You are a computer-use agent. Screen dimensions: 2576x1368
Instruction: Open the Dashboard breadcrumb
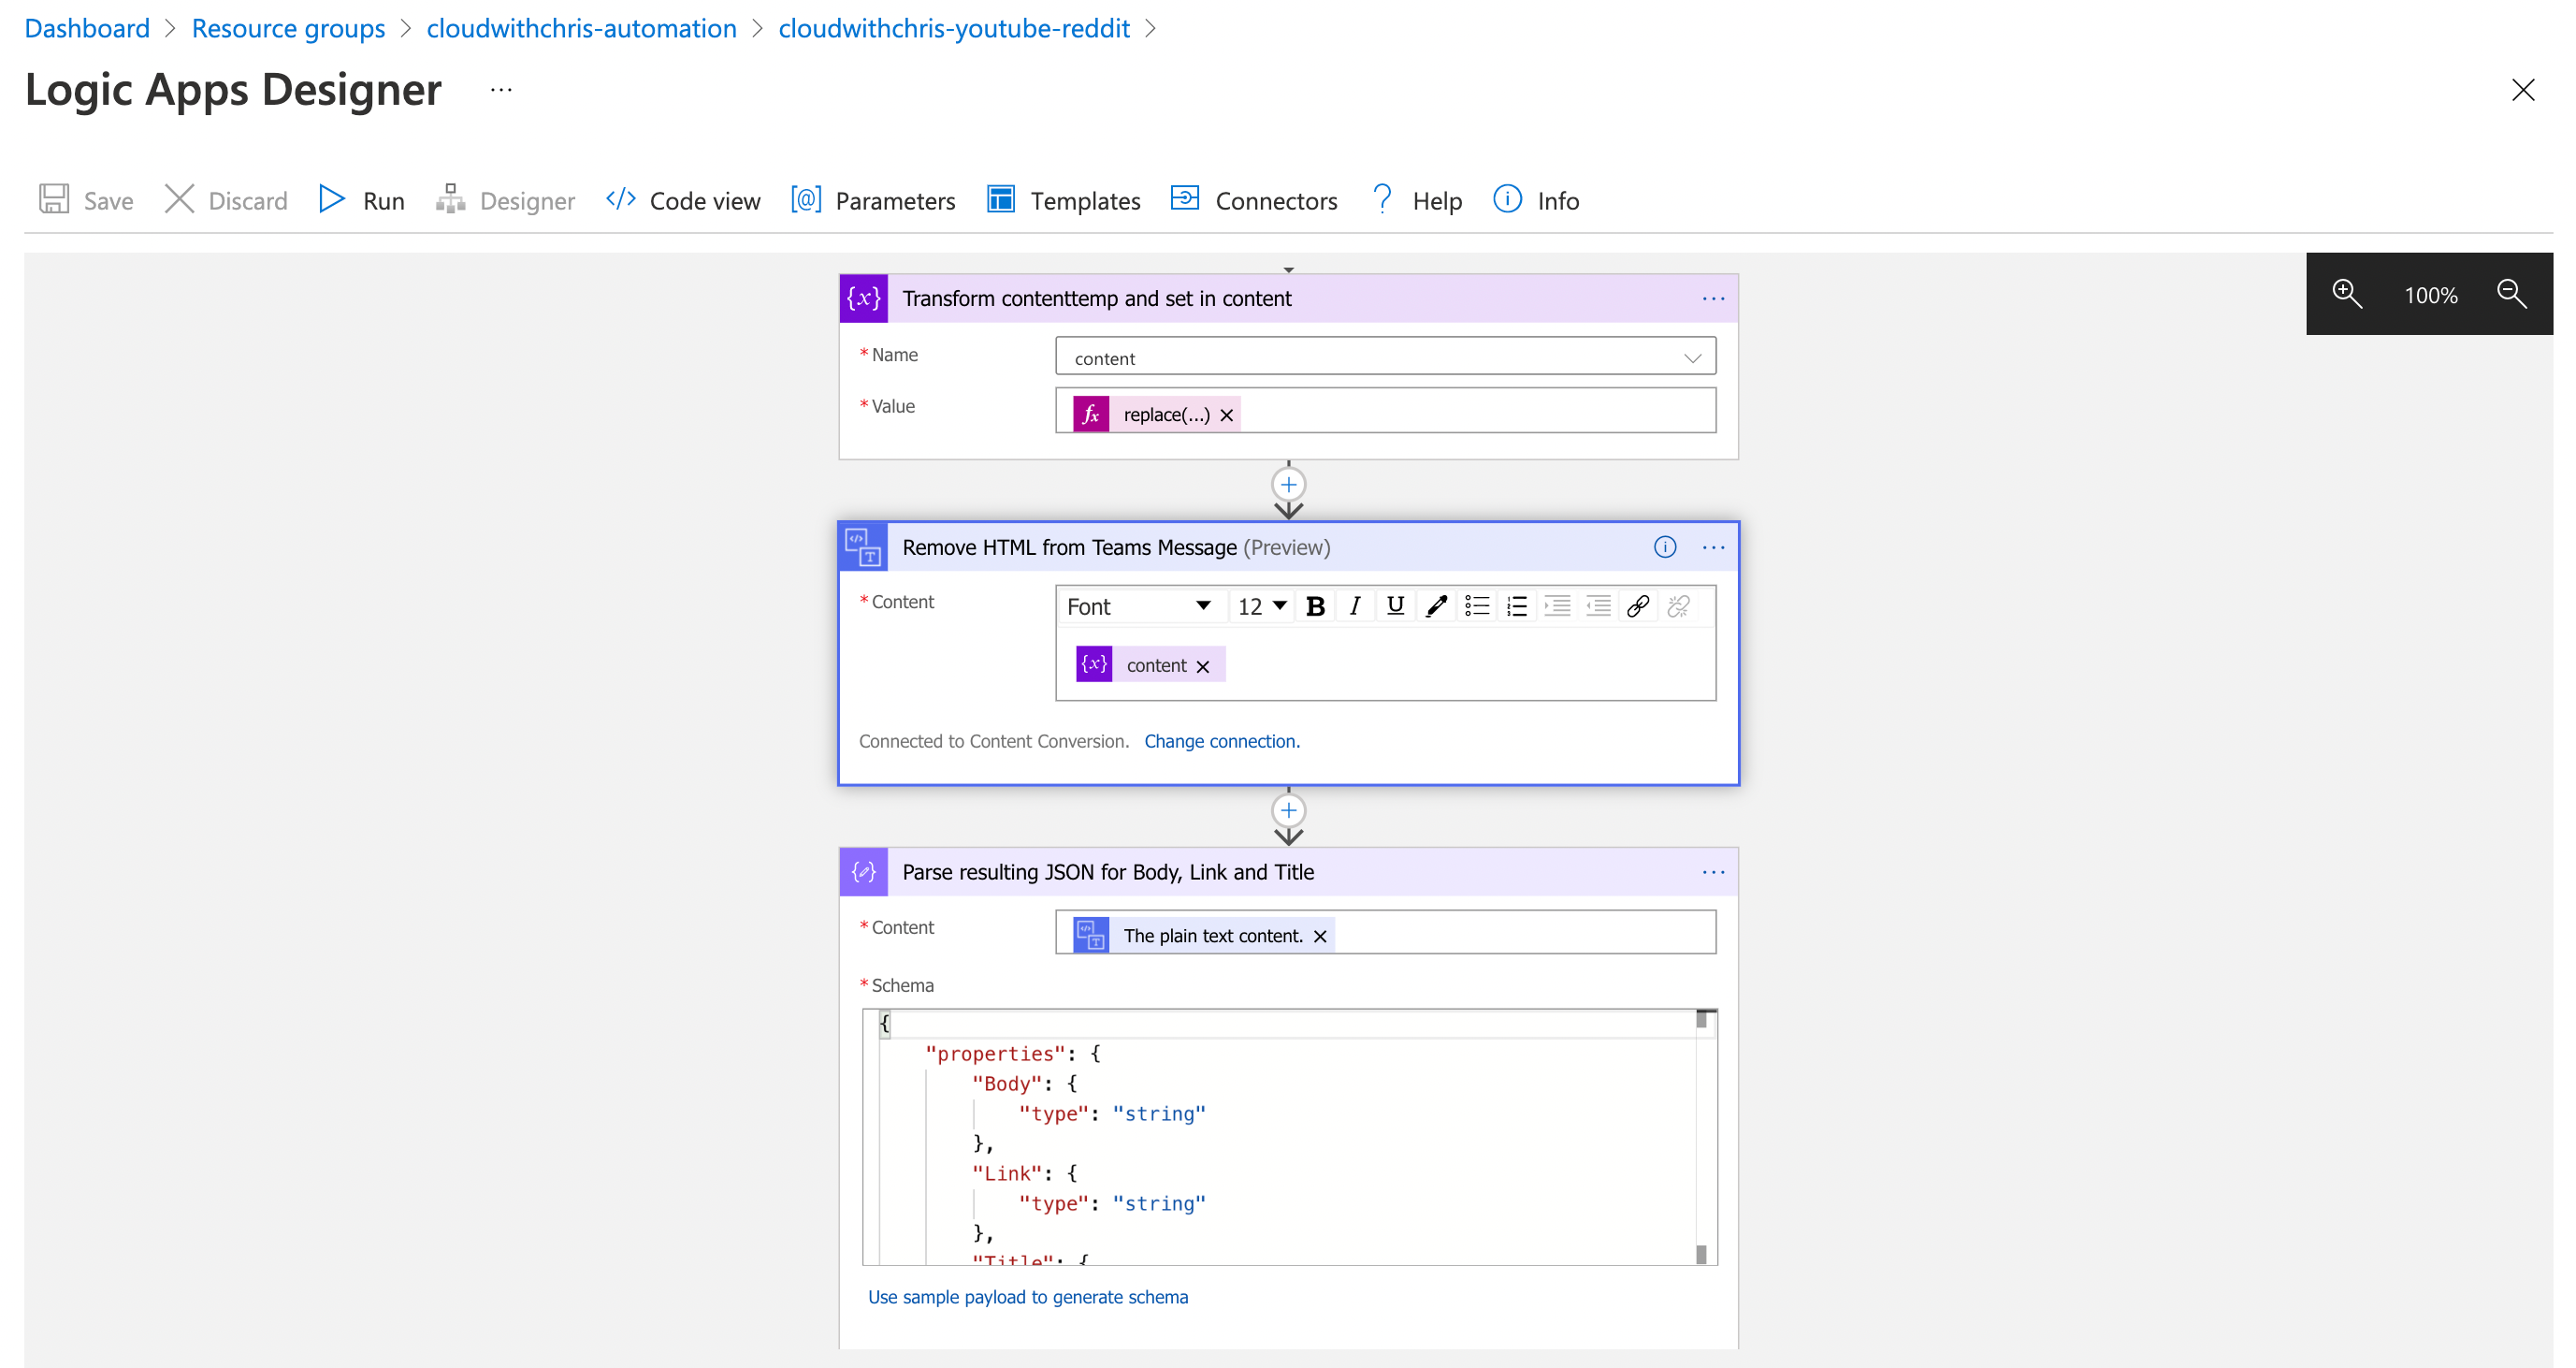87,28
